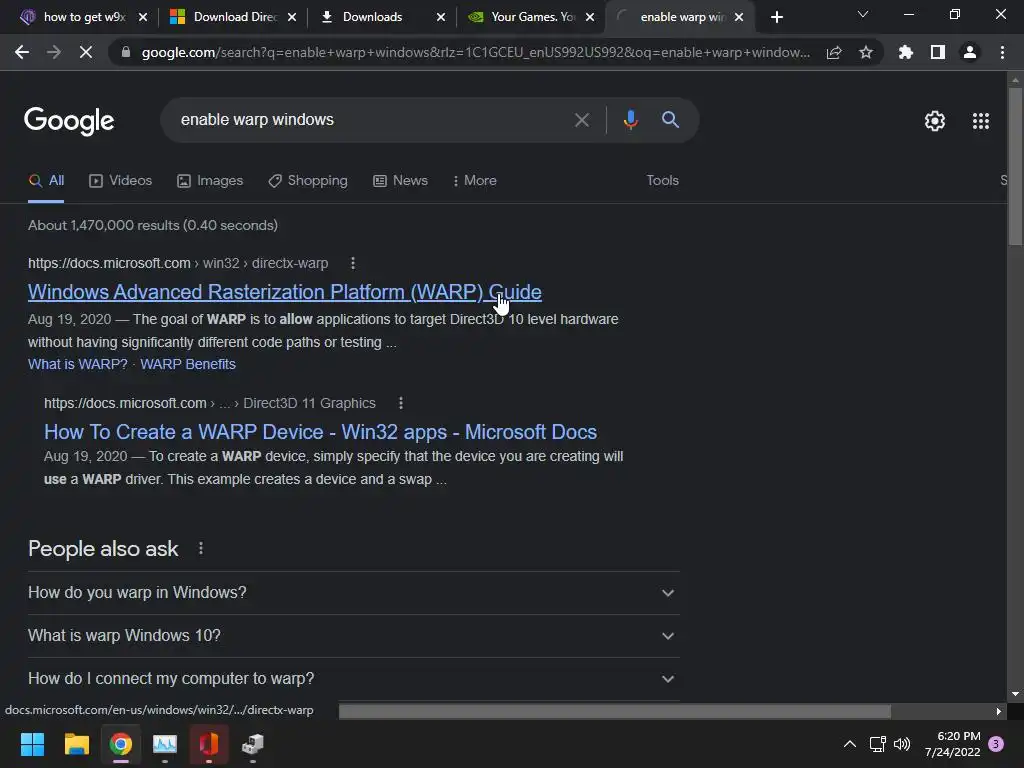Viewport: 1024px width, 768px height.
Task: Open a new tab with the plus button
Action: point(776,17)
